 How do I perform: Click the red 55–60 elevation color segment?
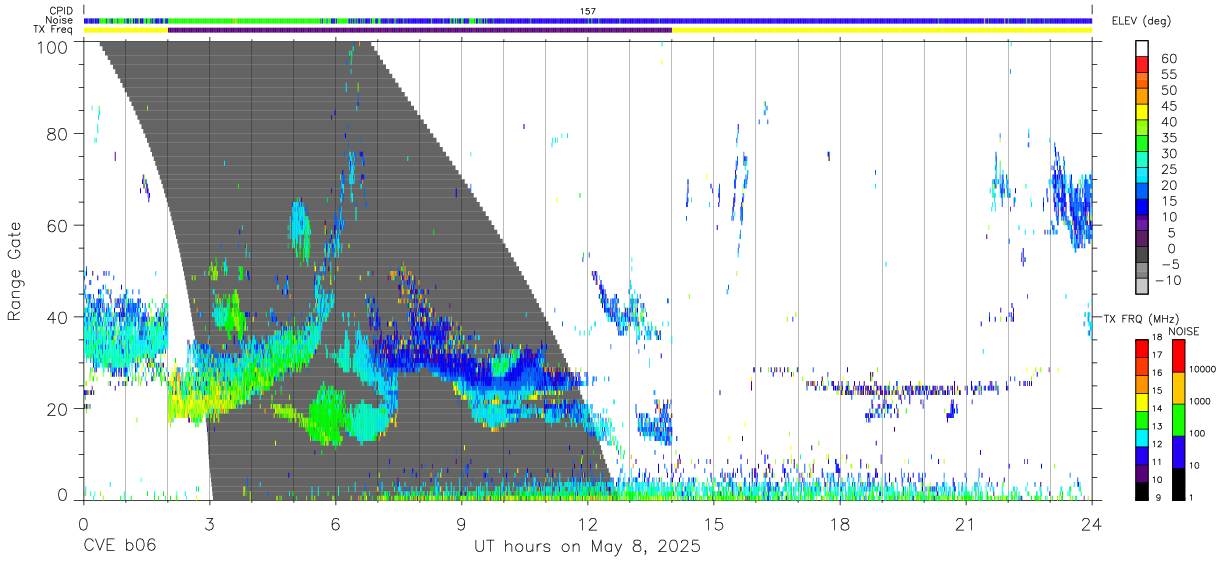pos(1142,66)
